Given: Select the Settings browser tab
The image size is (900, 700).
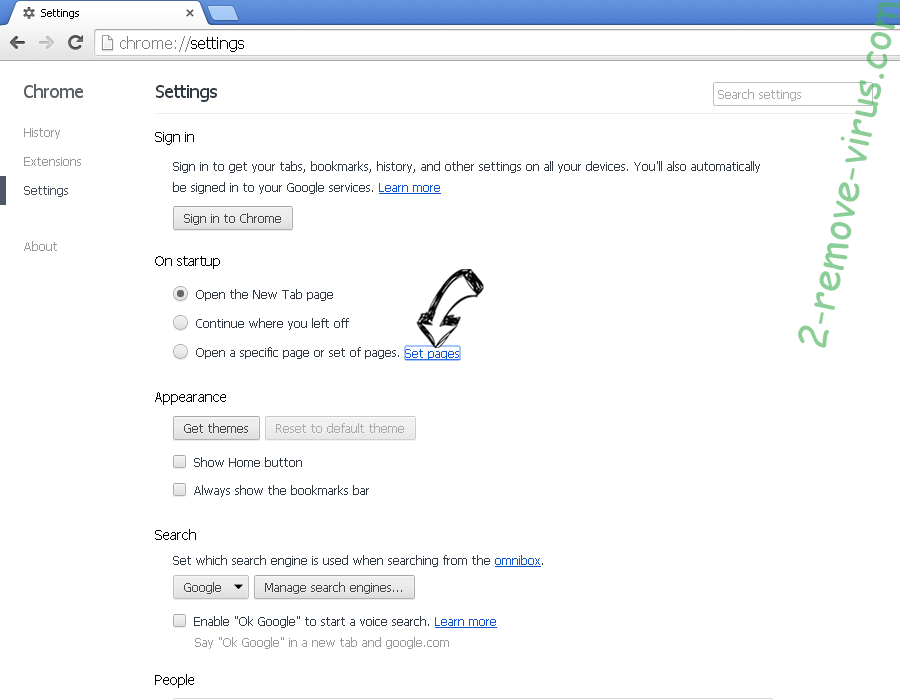Looking at the screenshot, I should (x=107, y=13).
